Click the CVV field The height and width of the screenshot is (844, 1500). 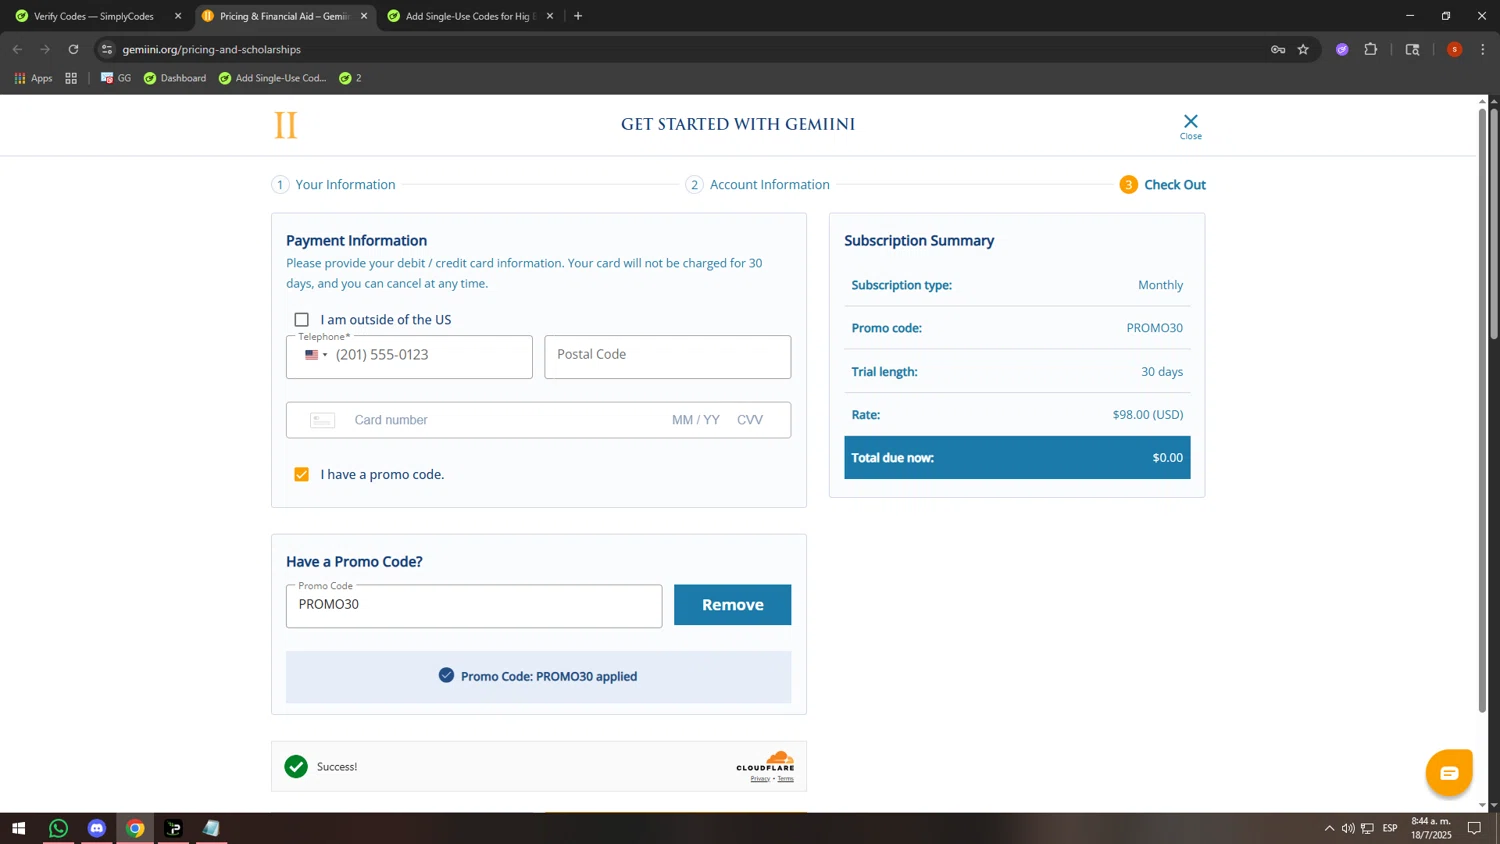coord(750,420)
